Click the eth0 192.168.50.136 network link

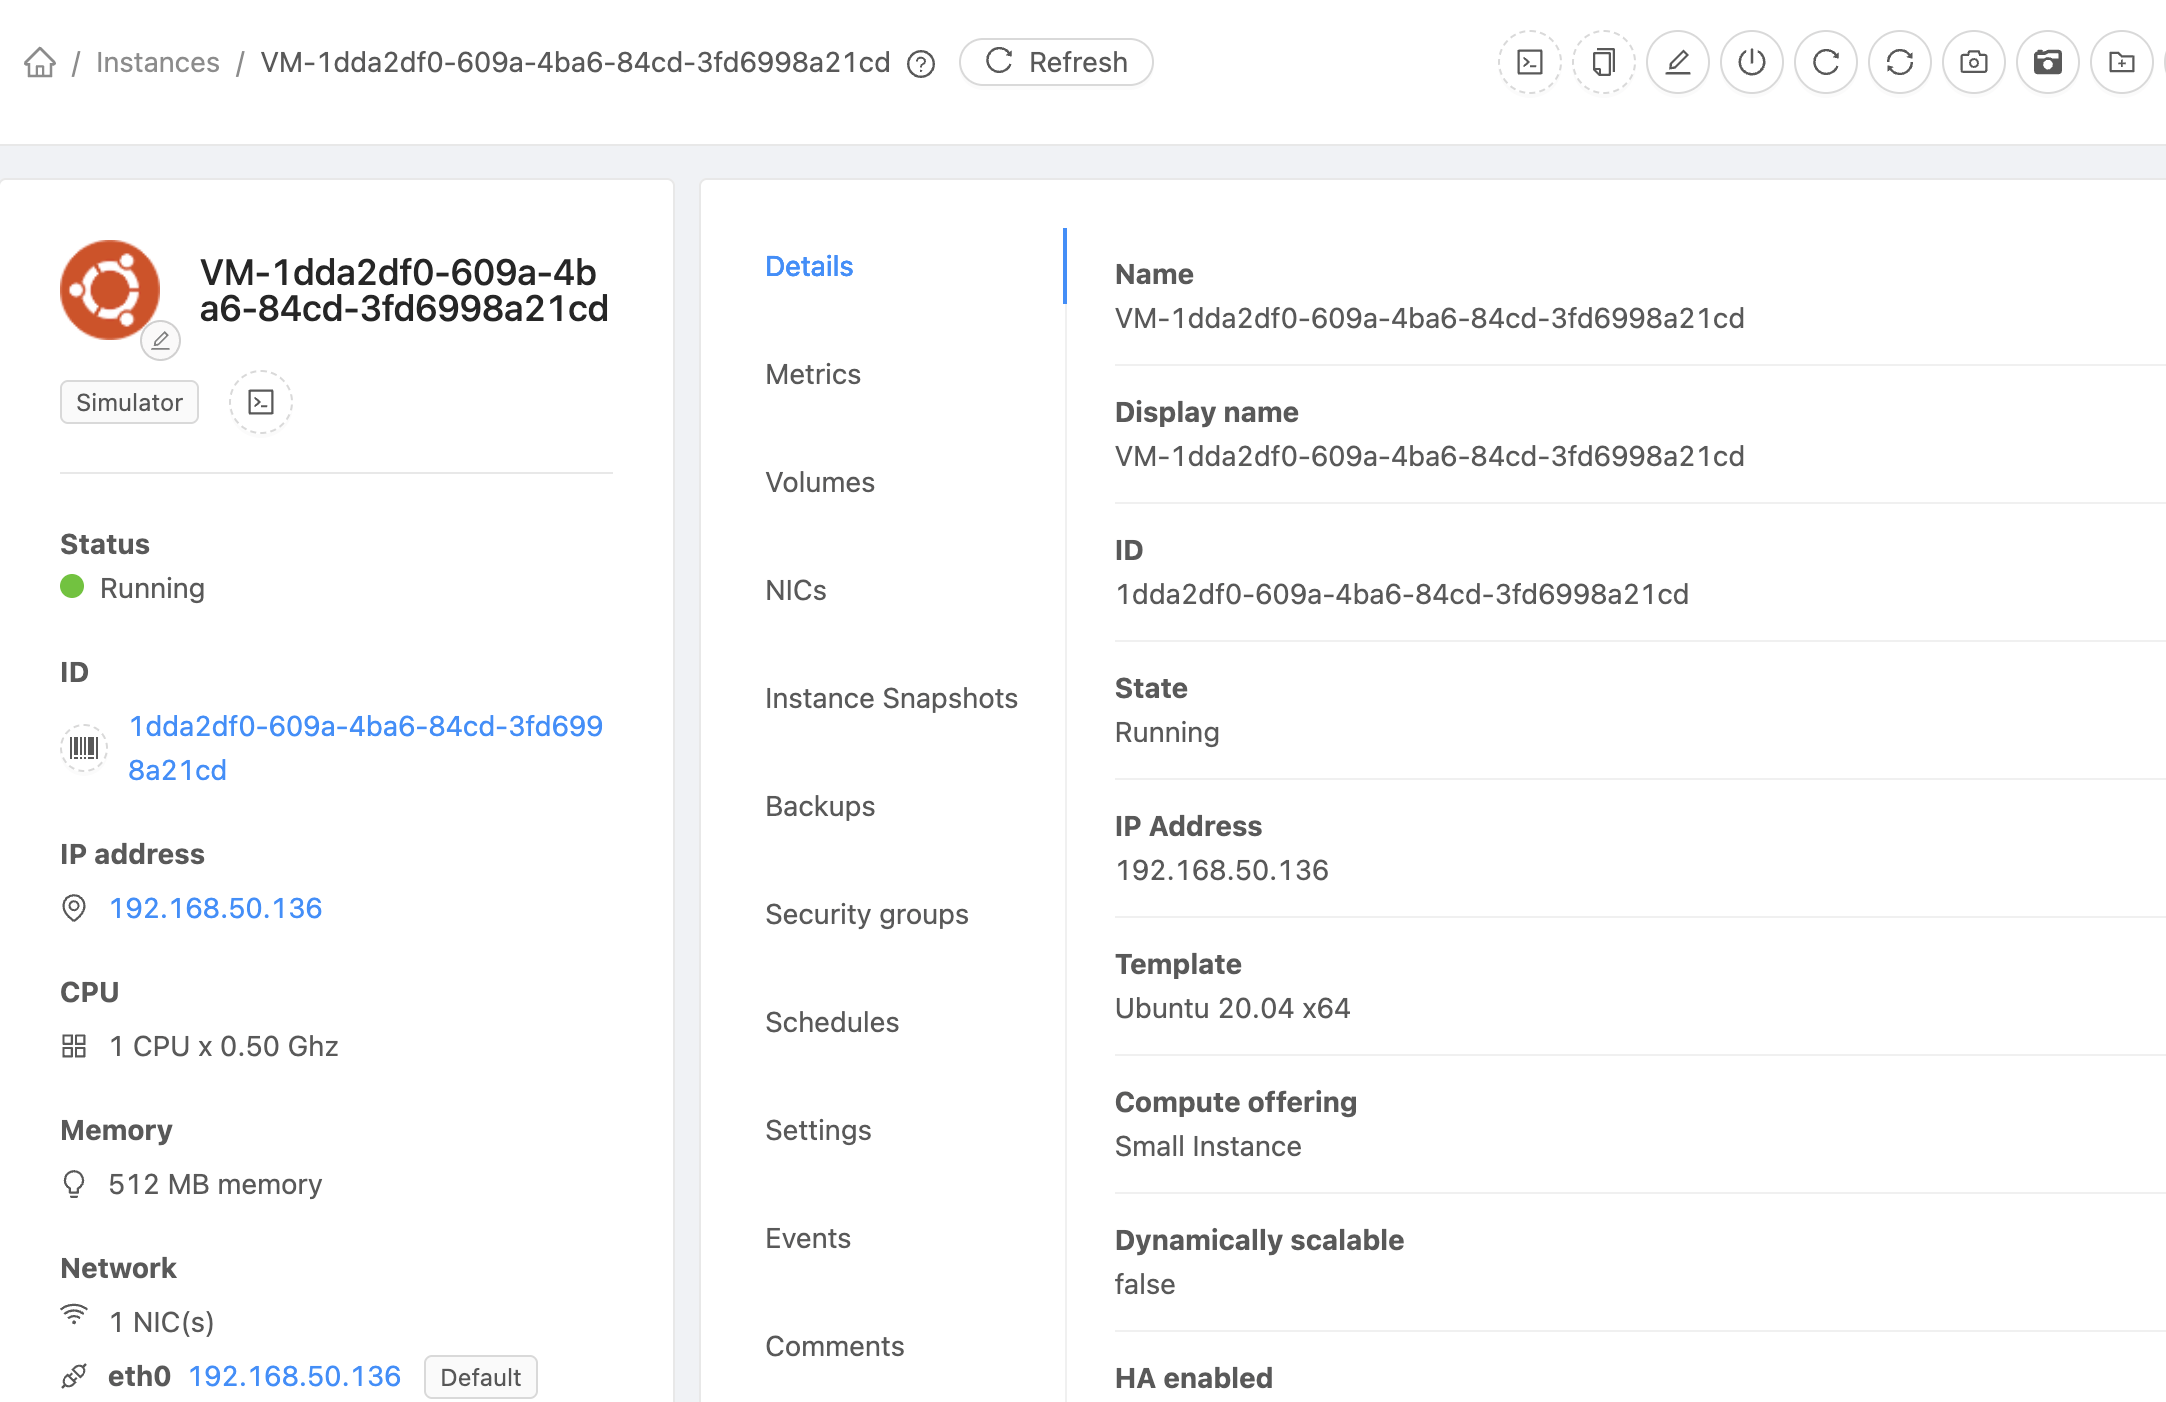coord(294,1376)
